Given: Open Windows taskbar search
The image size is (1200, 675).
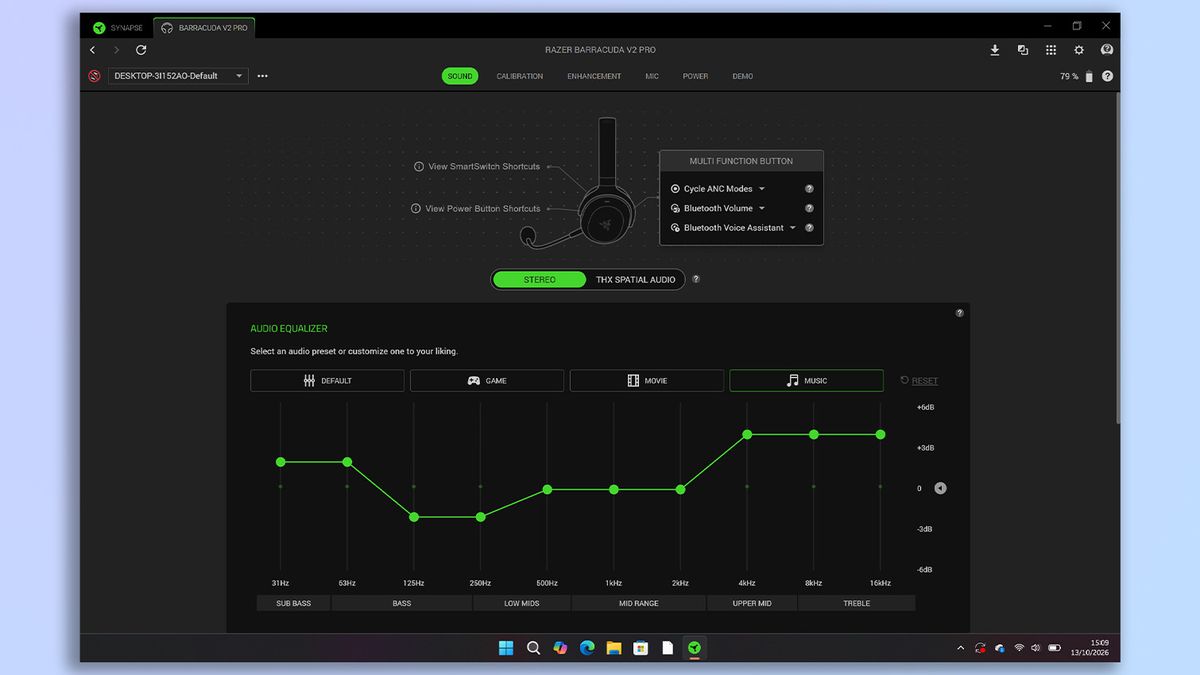Looking at the screenshot, I should (533, 648).
